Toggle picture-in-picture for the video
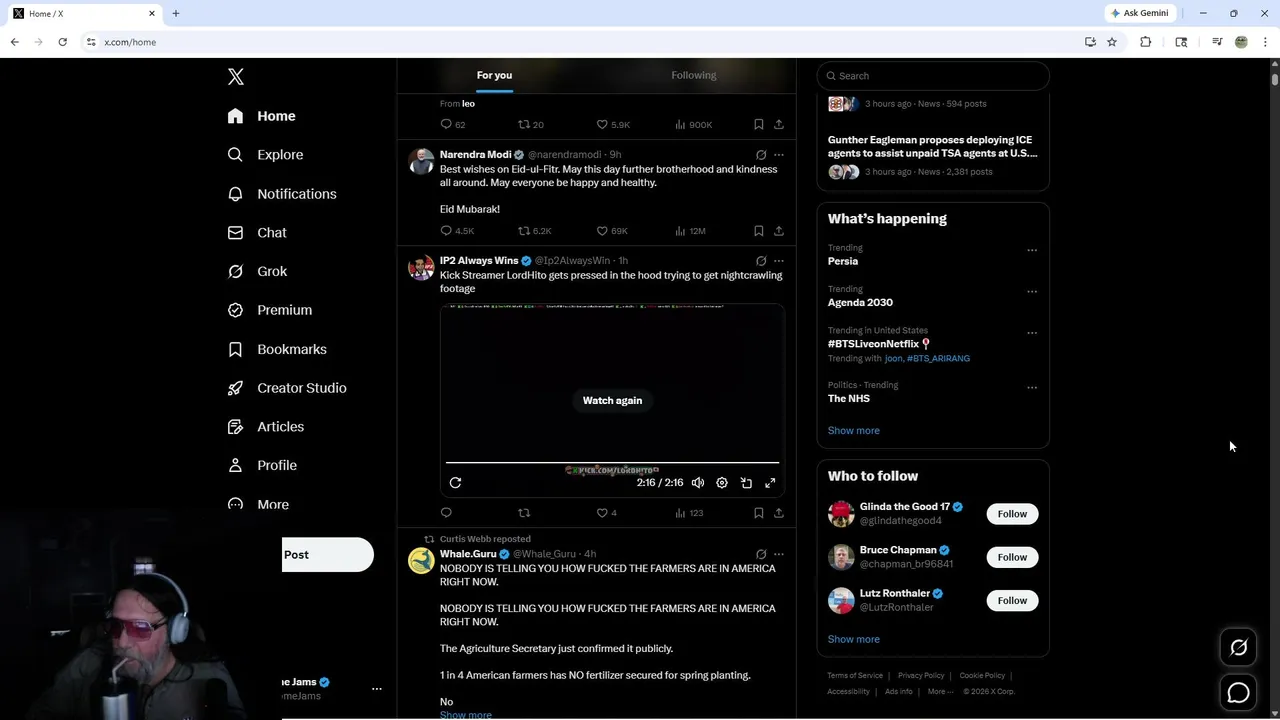1280x720 pixels. pyautogui.click(x=746, y=483)
